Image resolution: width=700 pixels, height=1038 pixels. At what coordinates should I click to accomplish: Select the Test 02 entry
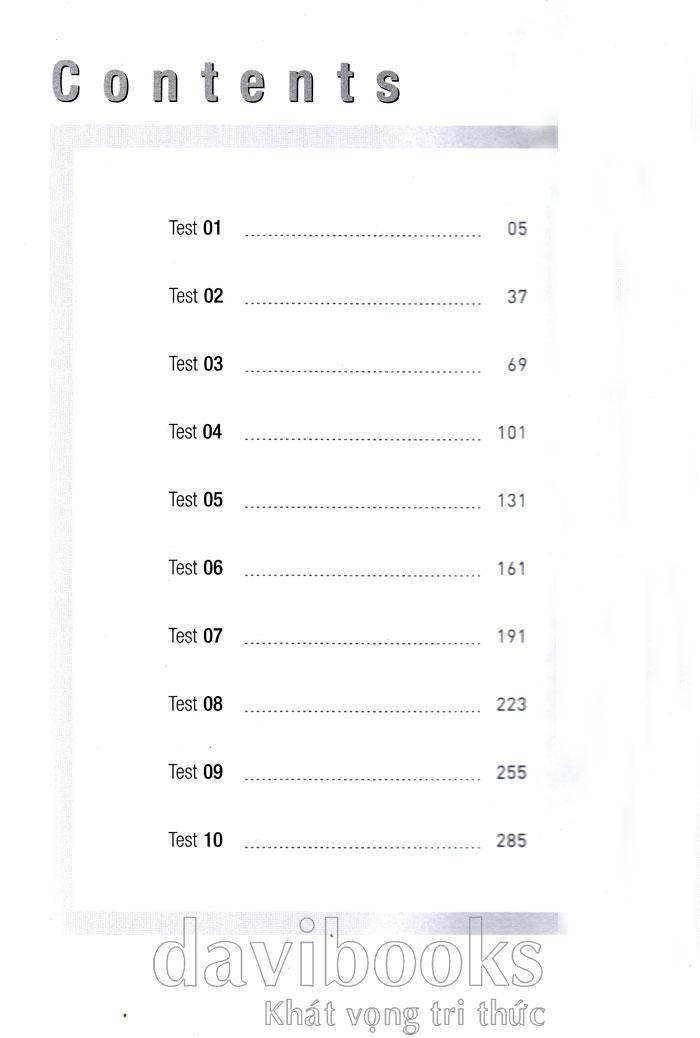pos(195,296)
